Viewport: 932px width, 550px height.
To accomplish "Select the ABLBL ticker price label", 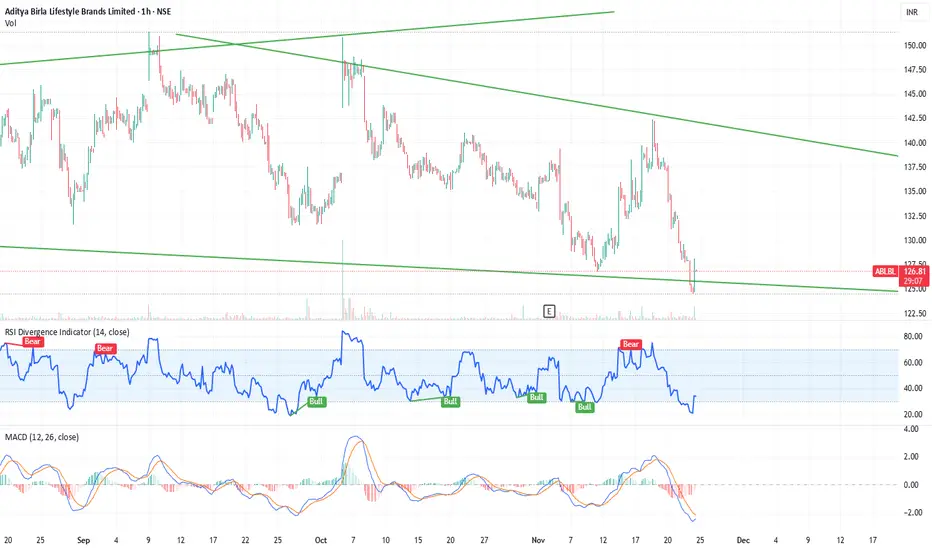I will pos(884,271).
